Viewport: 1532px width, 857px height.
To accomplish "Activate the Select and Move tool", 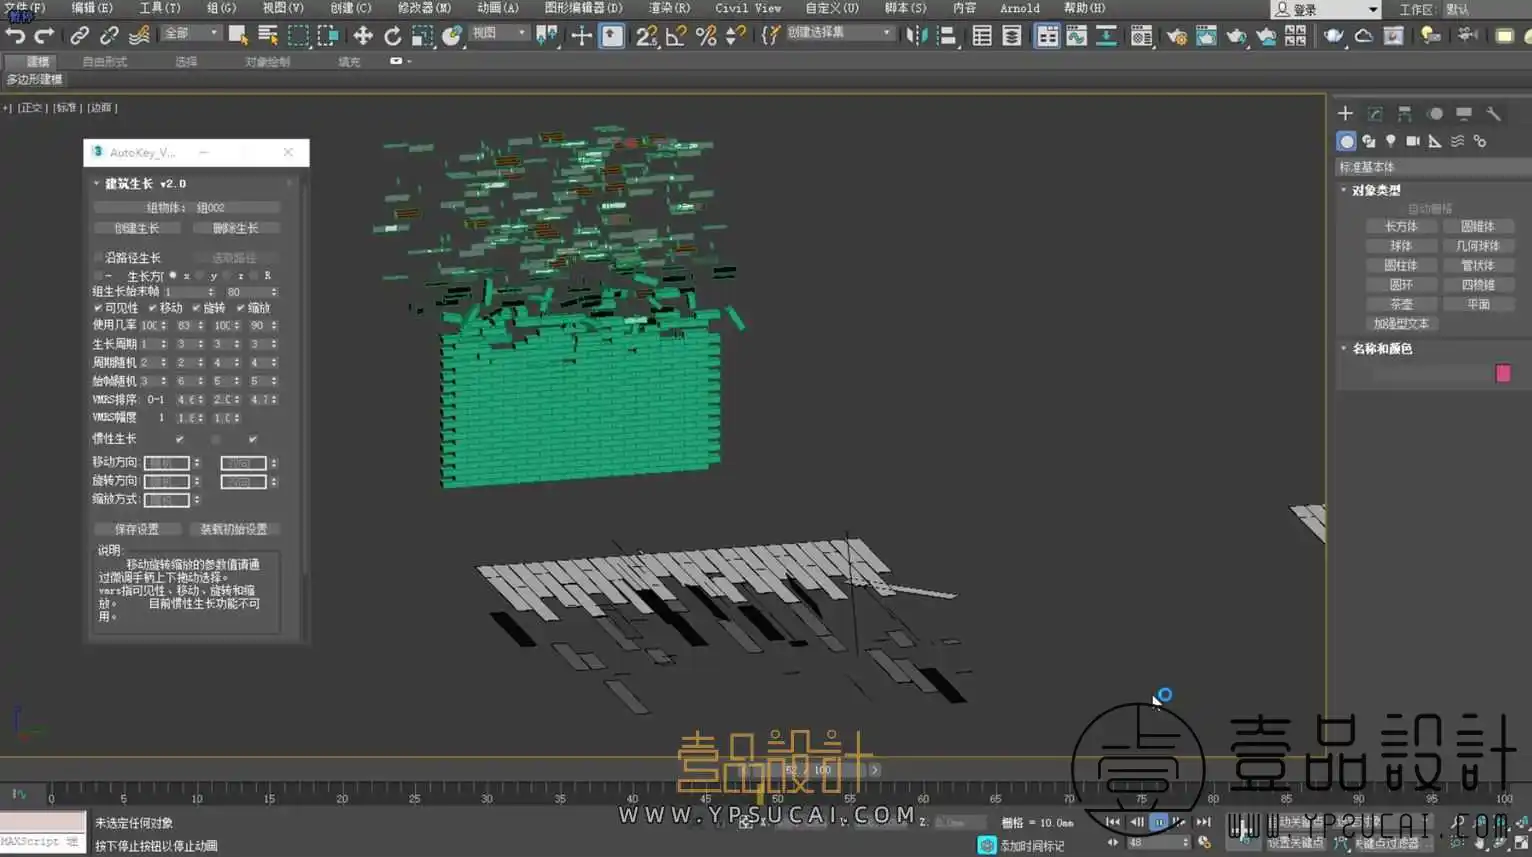I will click(363, 36).
